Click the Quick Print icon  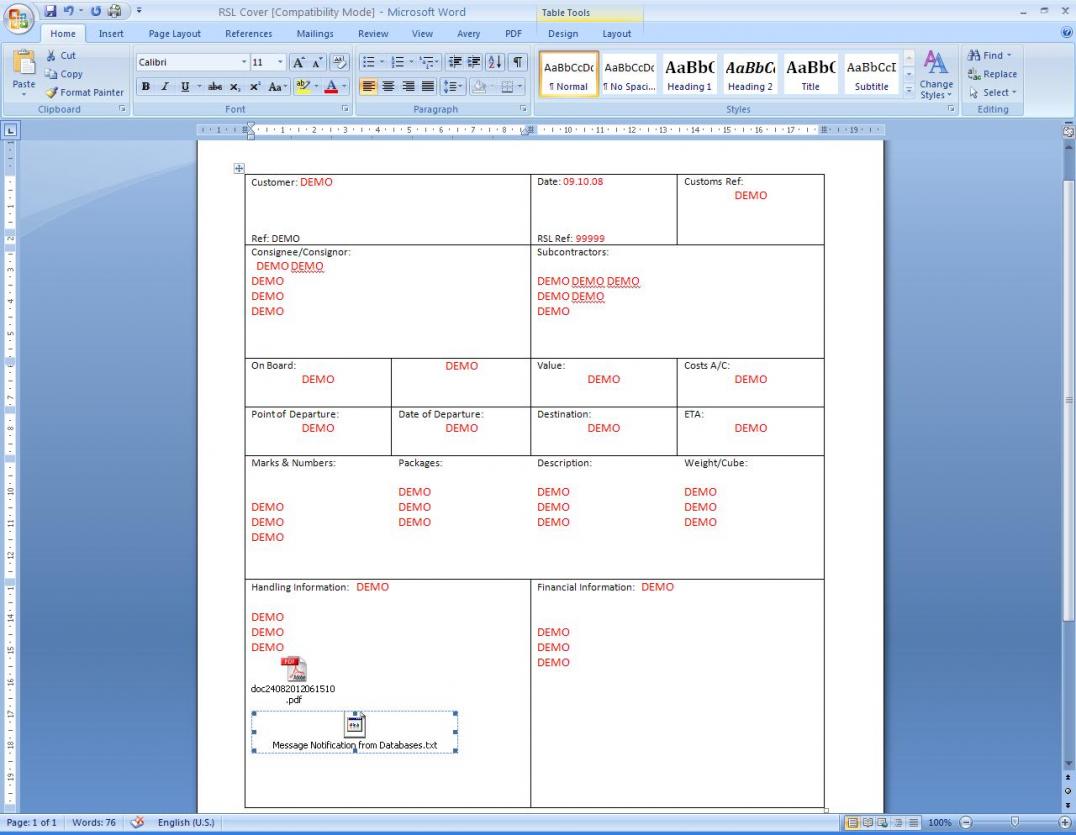(114, 11)
